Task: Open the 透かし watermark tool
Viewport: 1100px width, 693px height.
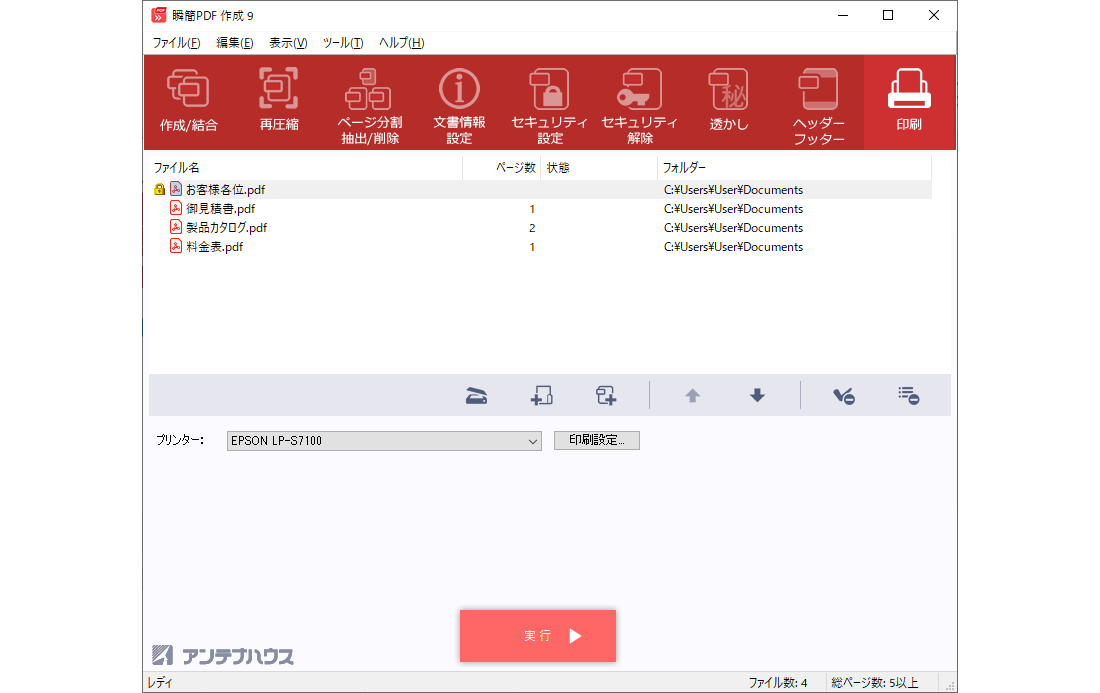Action: click(729, 102)
